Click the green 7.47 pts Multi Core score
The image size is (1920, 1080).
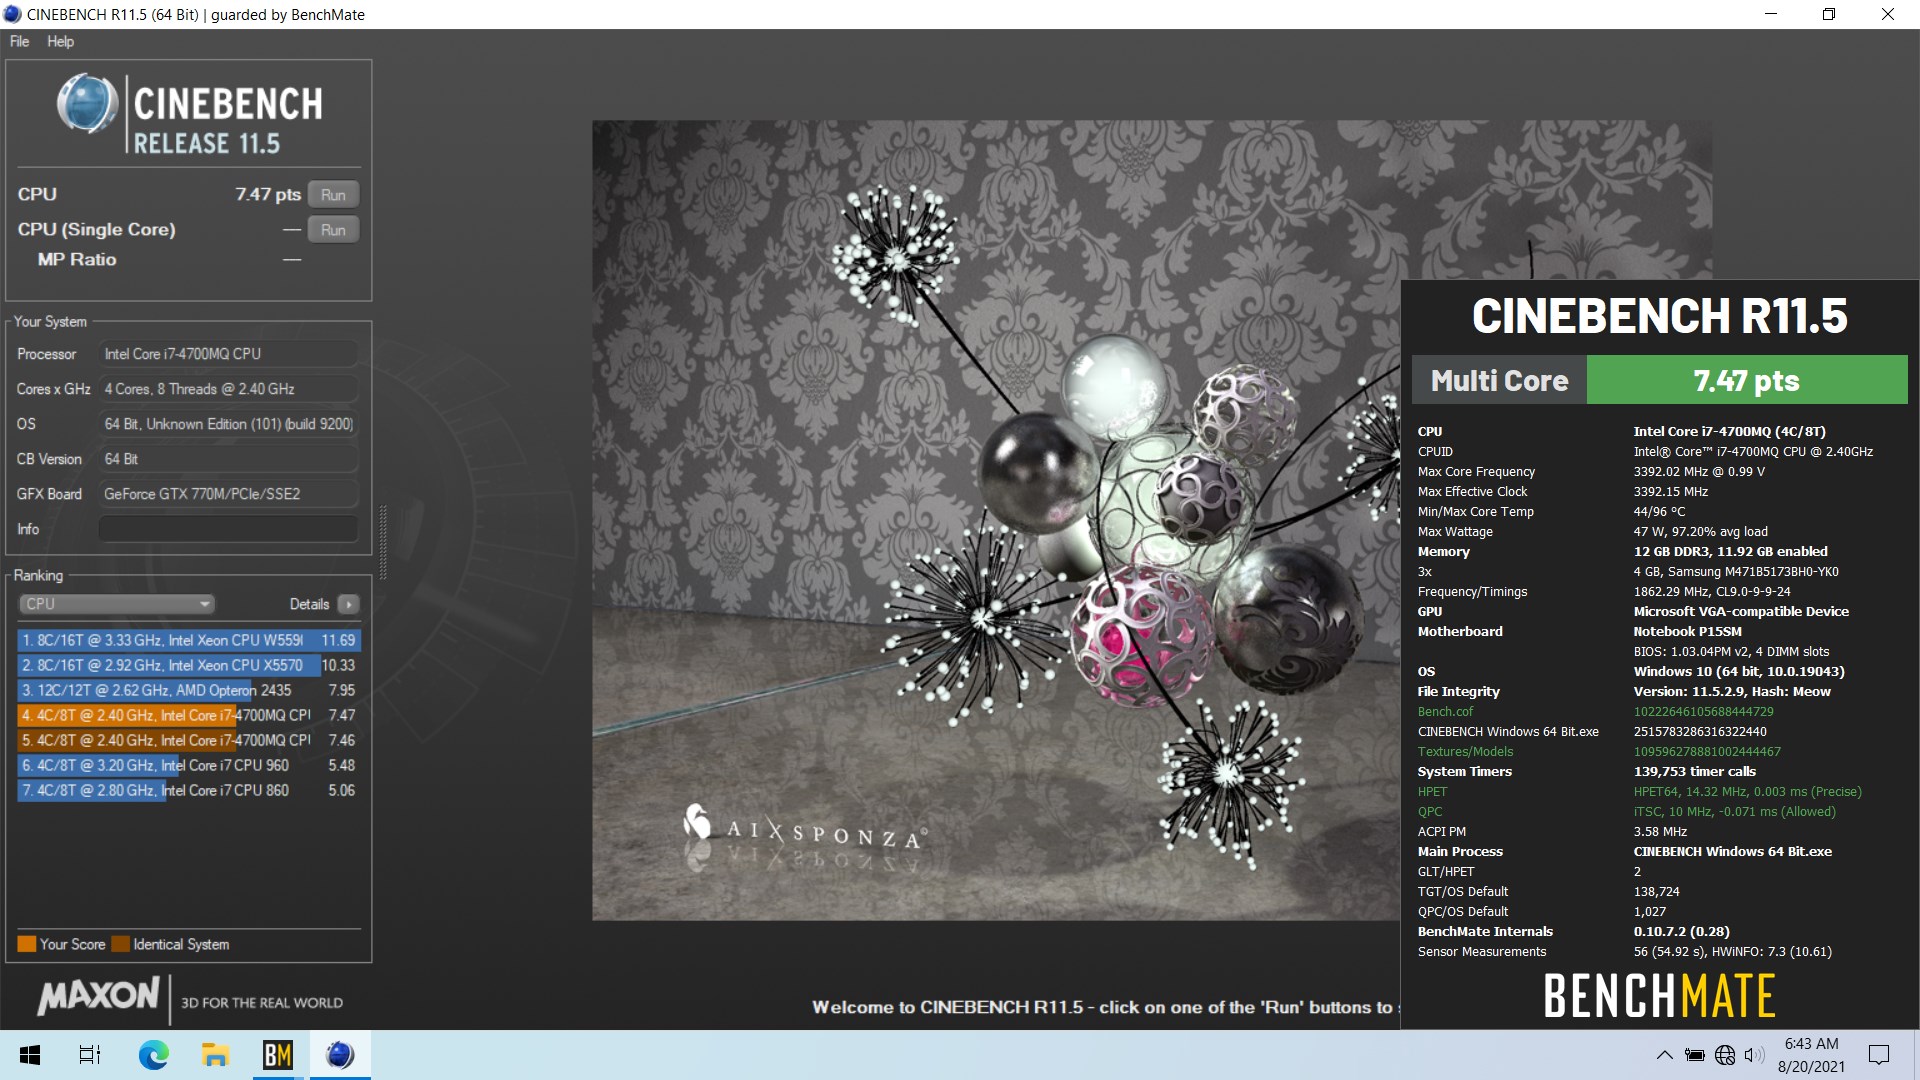(1746, 380)
